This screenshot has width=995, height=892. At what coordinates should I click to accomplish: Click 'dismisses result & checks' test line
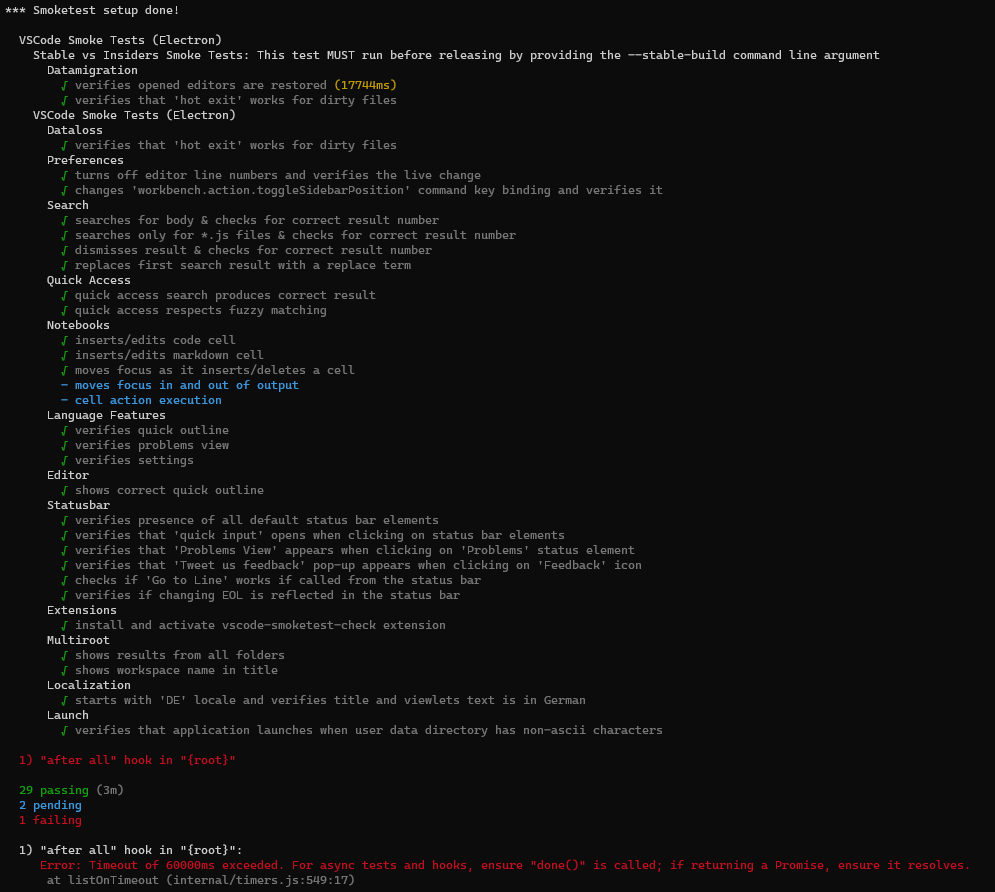(247, 251)
